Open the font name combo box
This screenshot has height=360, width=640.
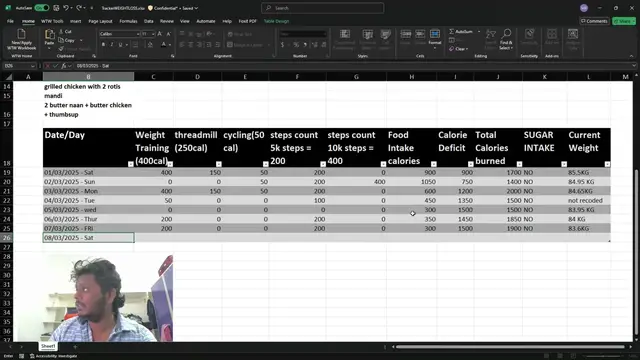point(120,34)
